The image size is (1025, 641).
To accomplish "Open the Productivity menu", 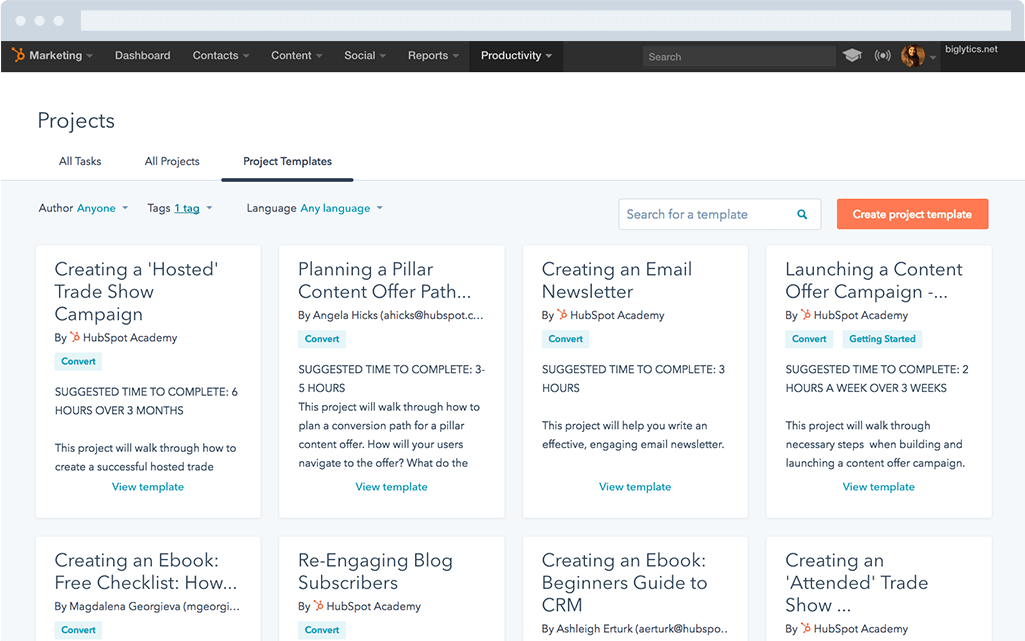I will coord(516,56).
